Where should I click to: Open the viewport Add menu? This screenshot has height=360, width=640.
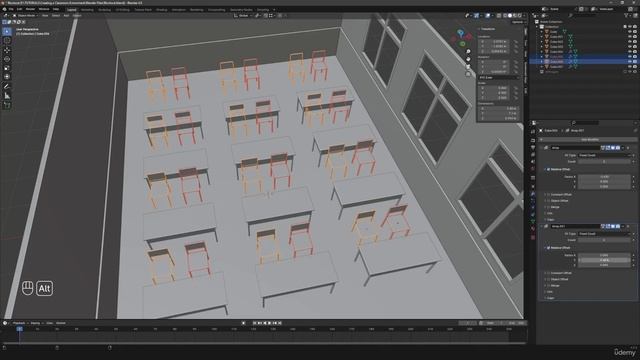[66, 16]
